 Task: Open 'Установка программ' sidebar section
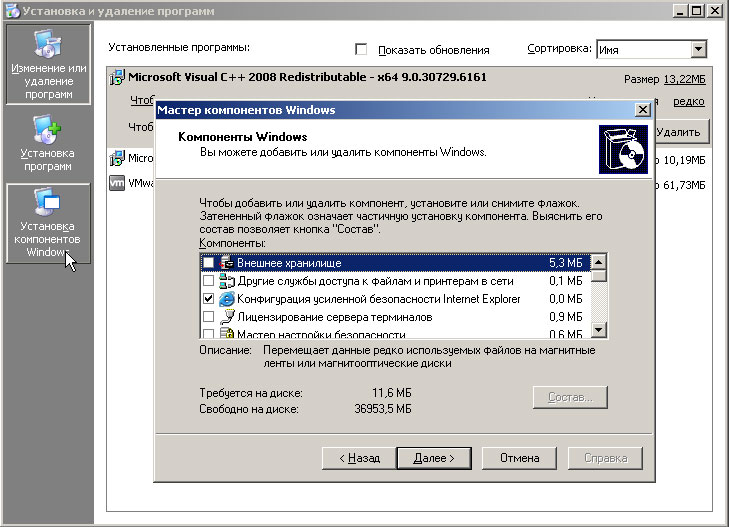(x=48, y=144)
